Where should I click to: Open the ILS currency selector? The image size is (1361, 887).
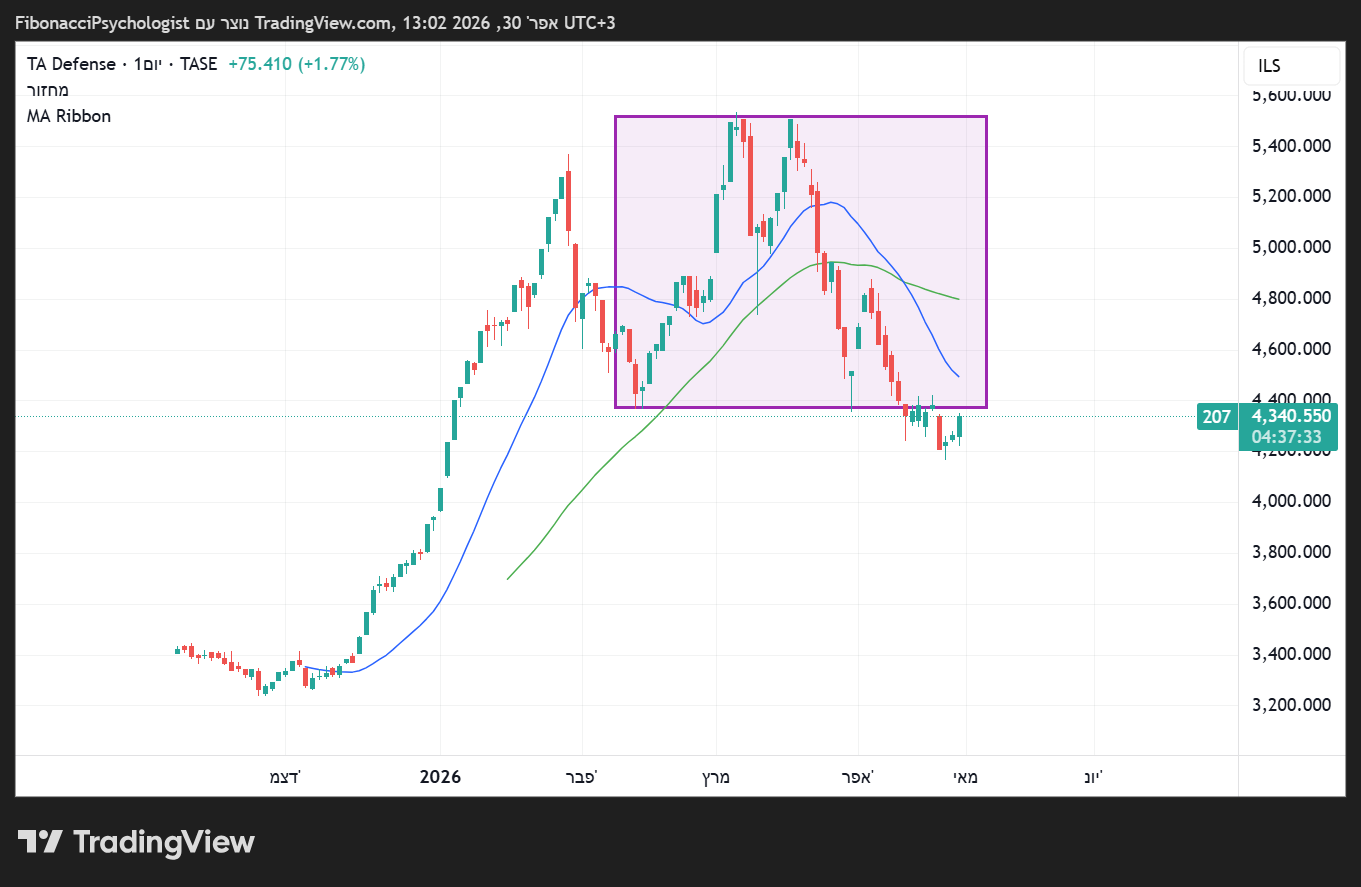[x=1291, y=66]
